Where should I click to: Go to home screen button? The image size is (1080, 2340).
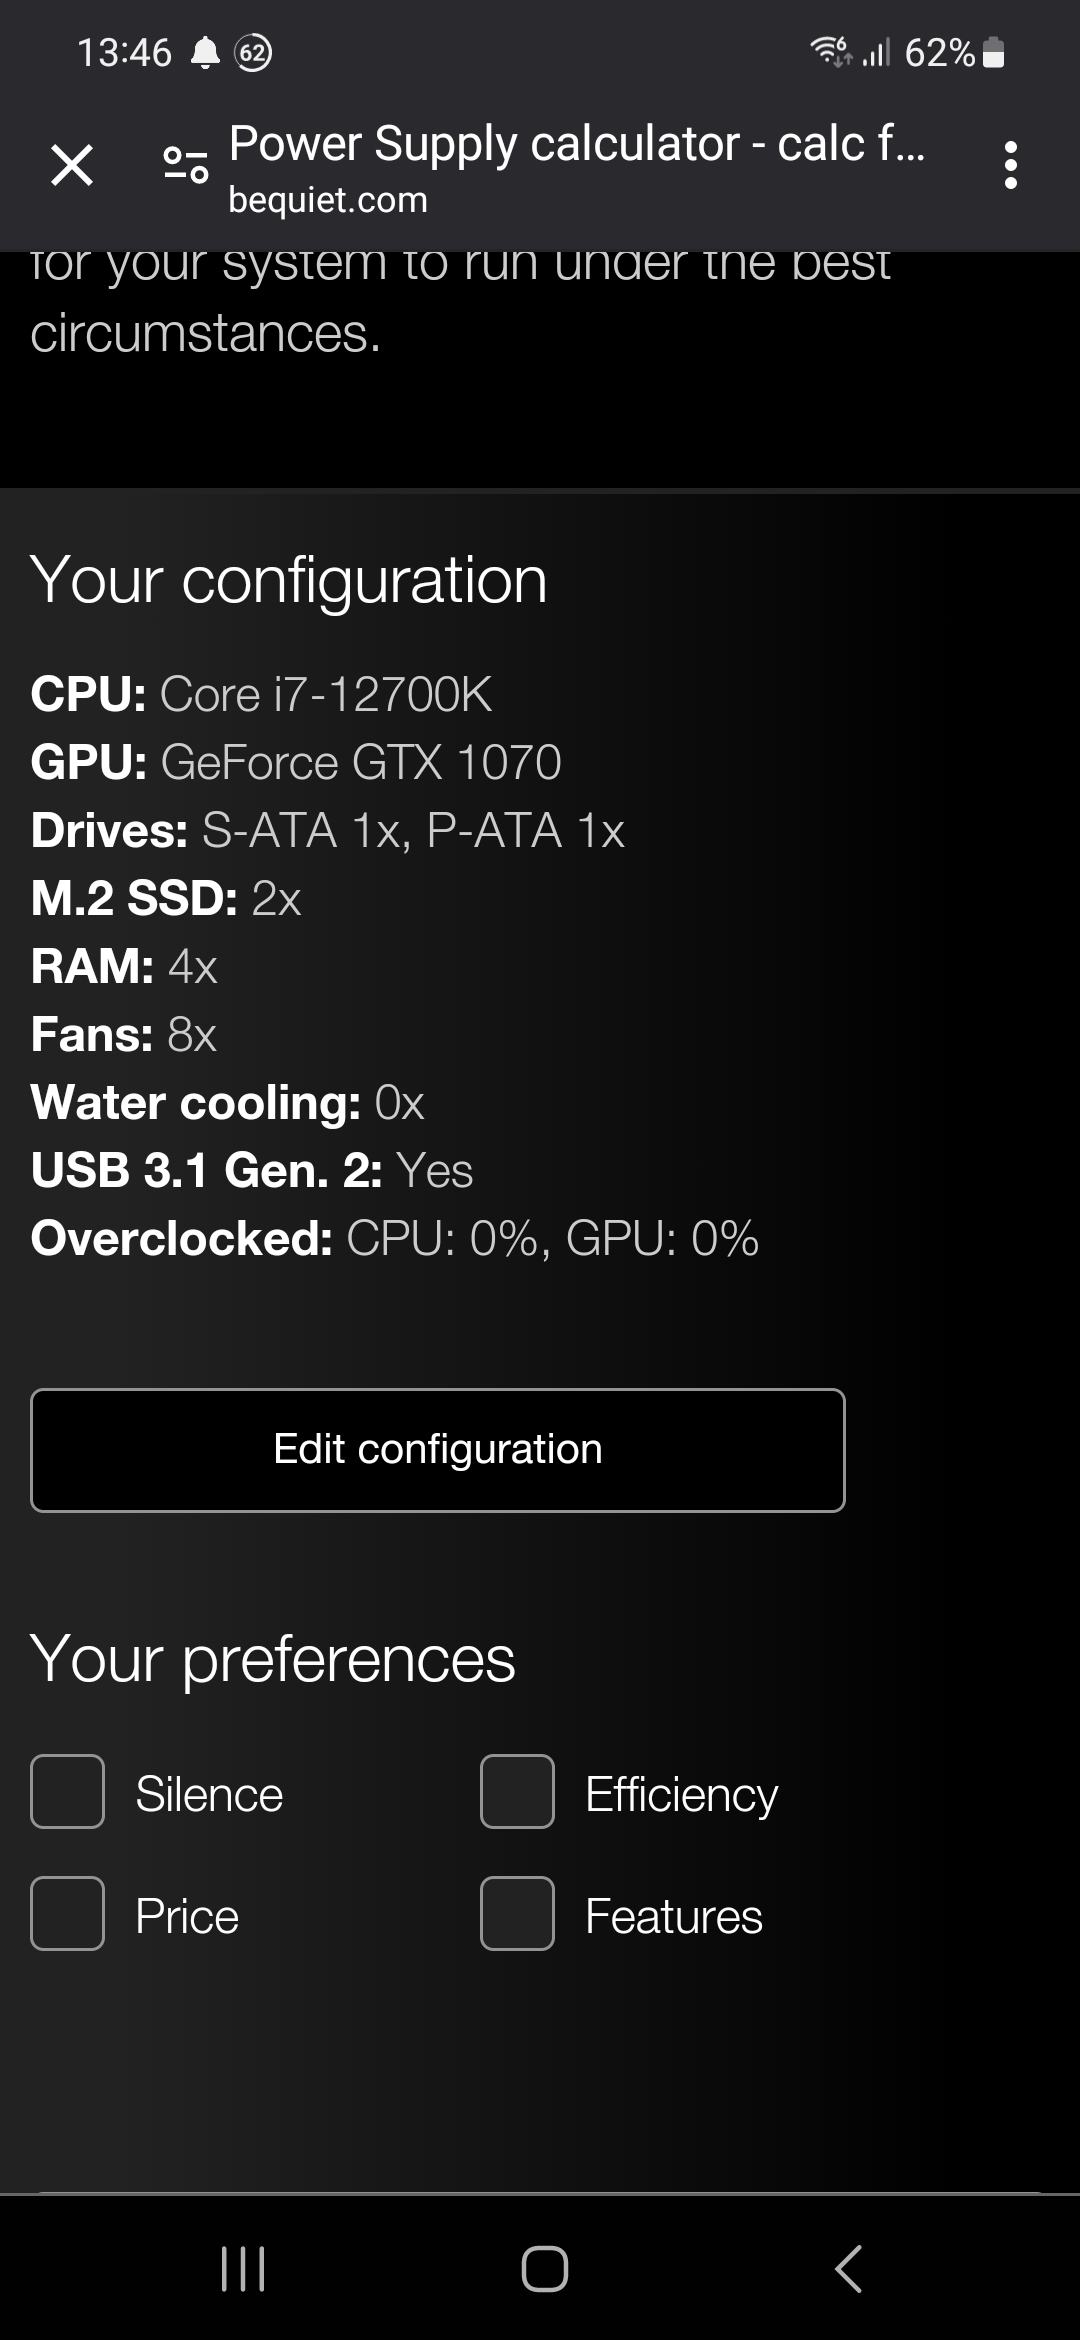pyautogui.click(x=545, y=2268)
